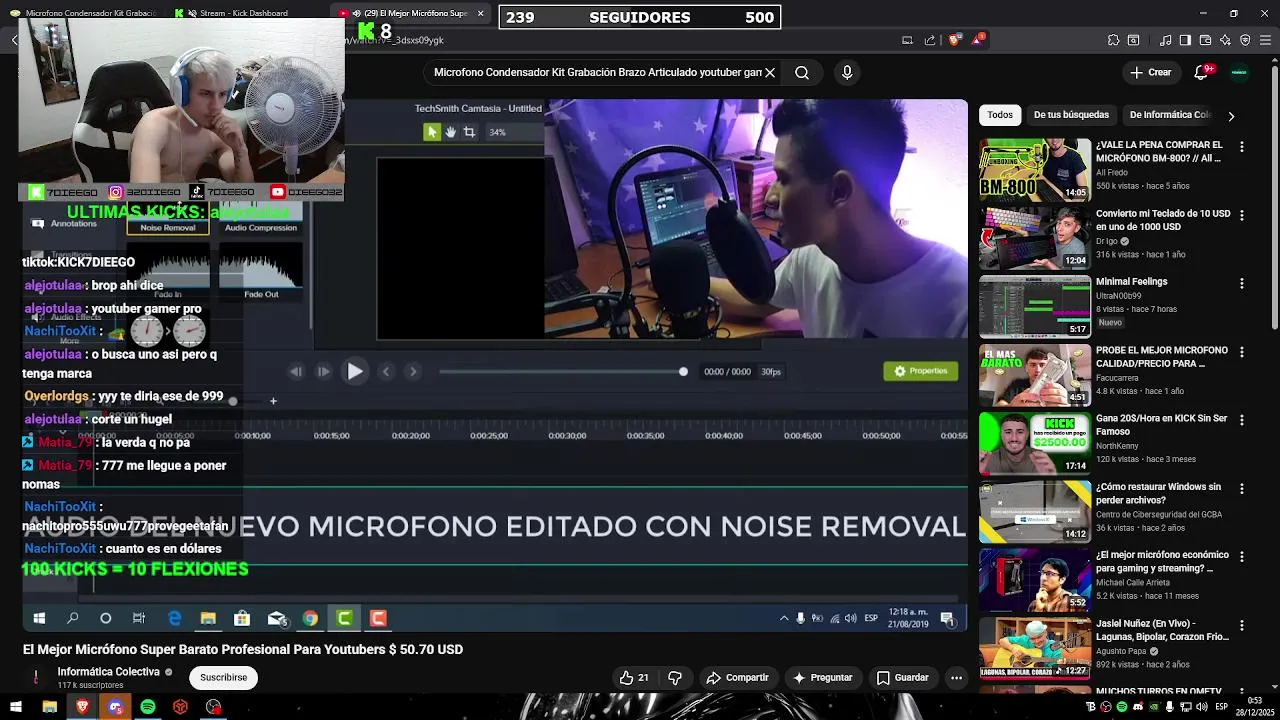Open Spotify from the bottom taskbar

(x=148, y=707)
